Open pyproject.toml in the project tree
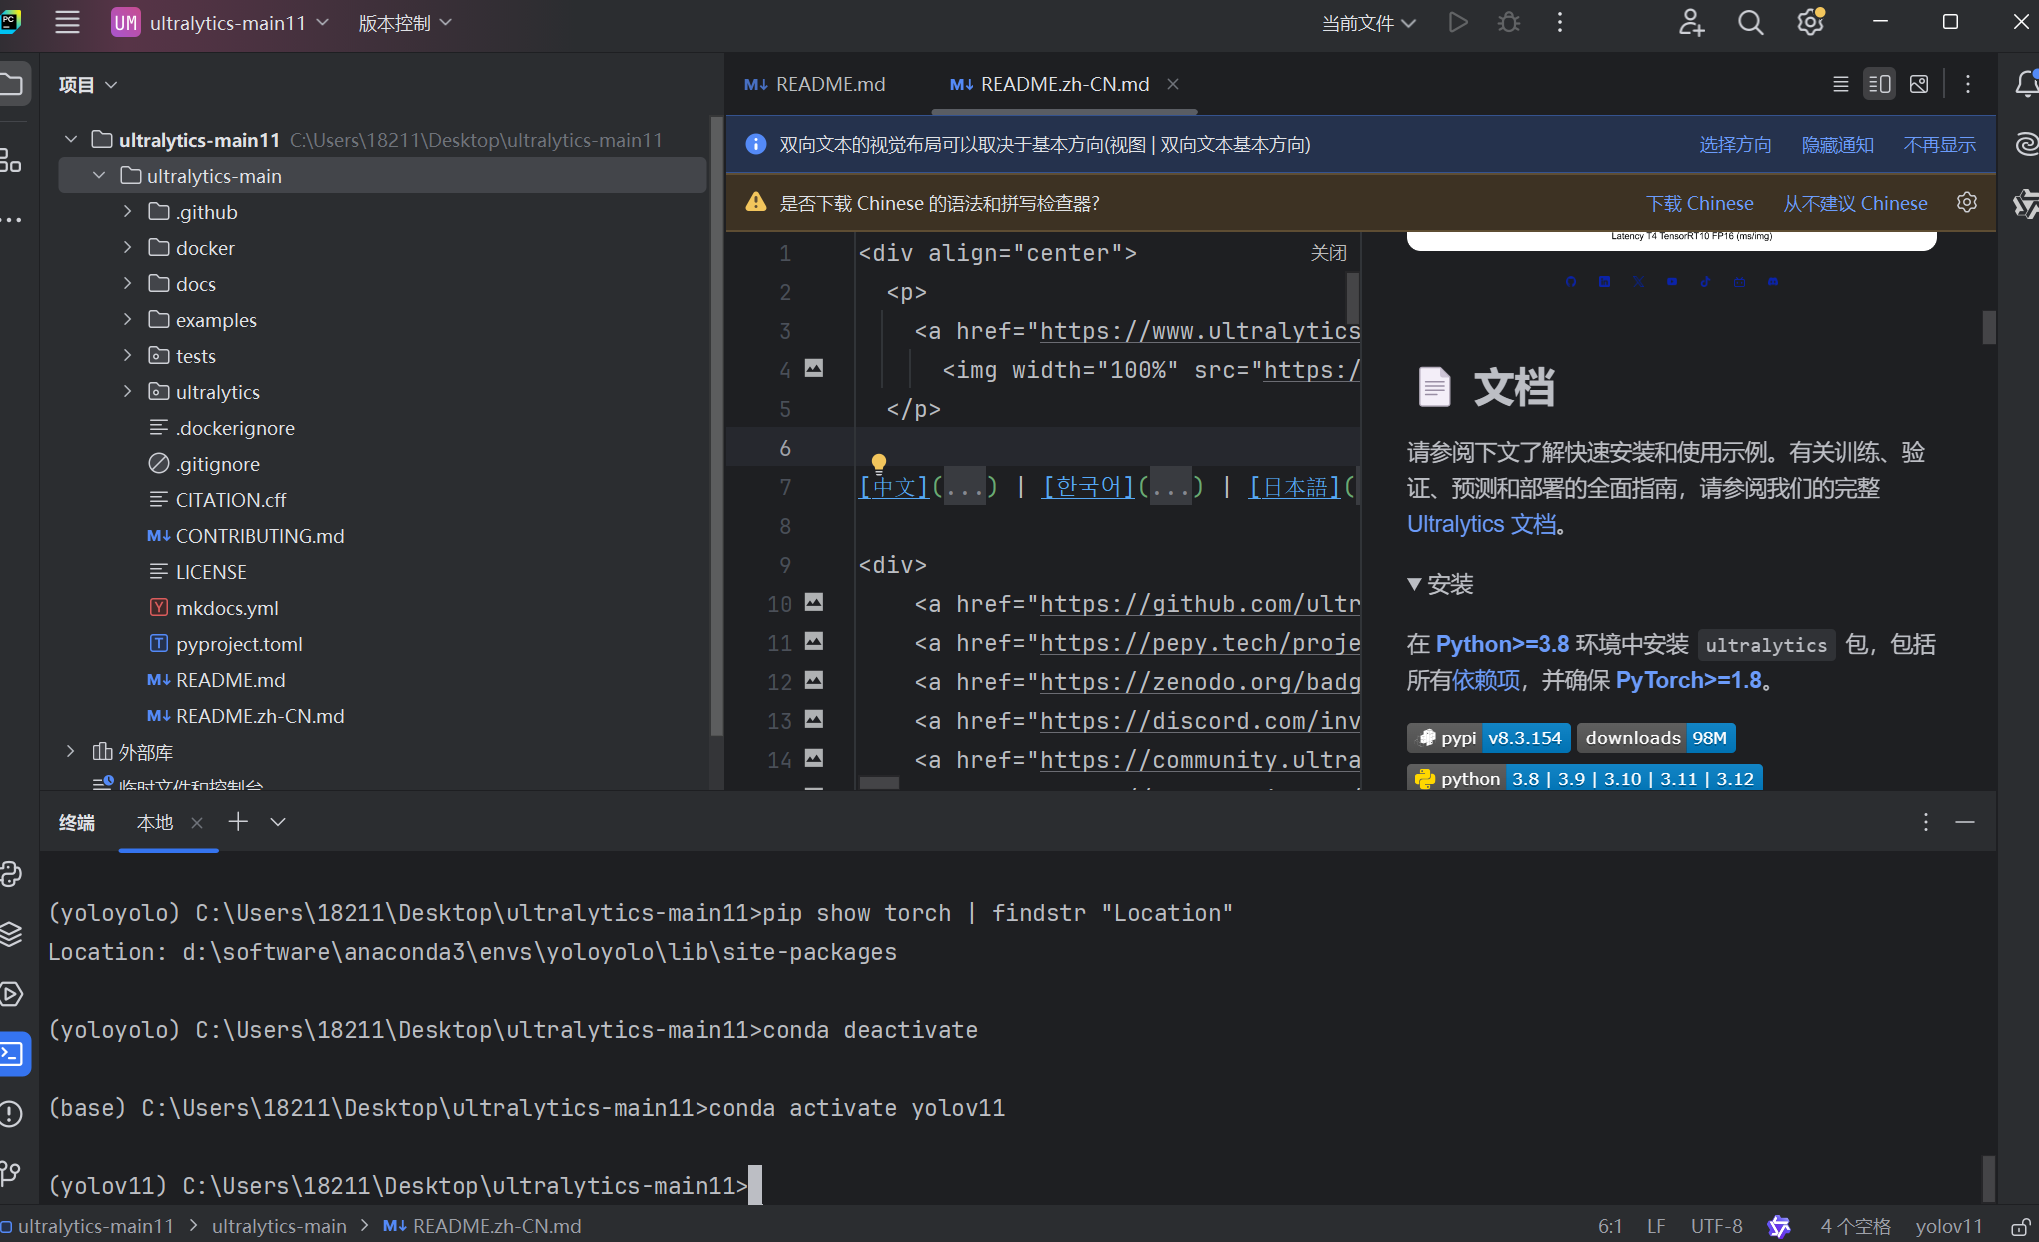This screenshot has width=2039, height=1242. (x=239, y=644)
